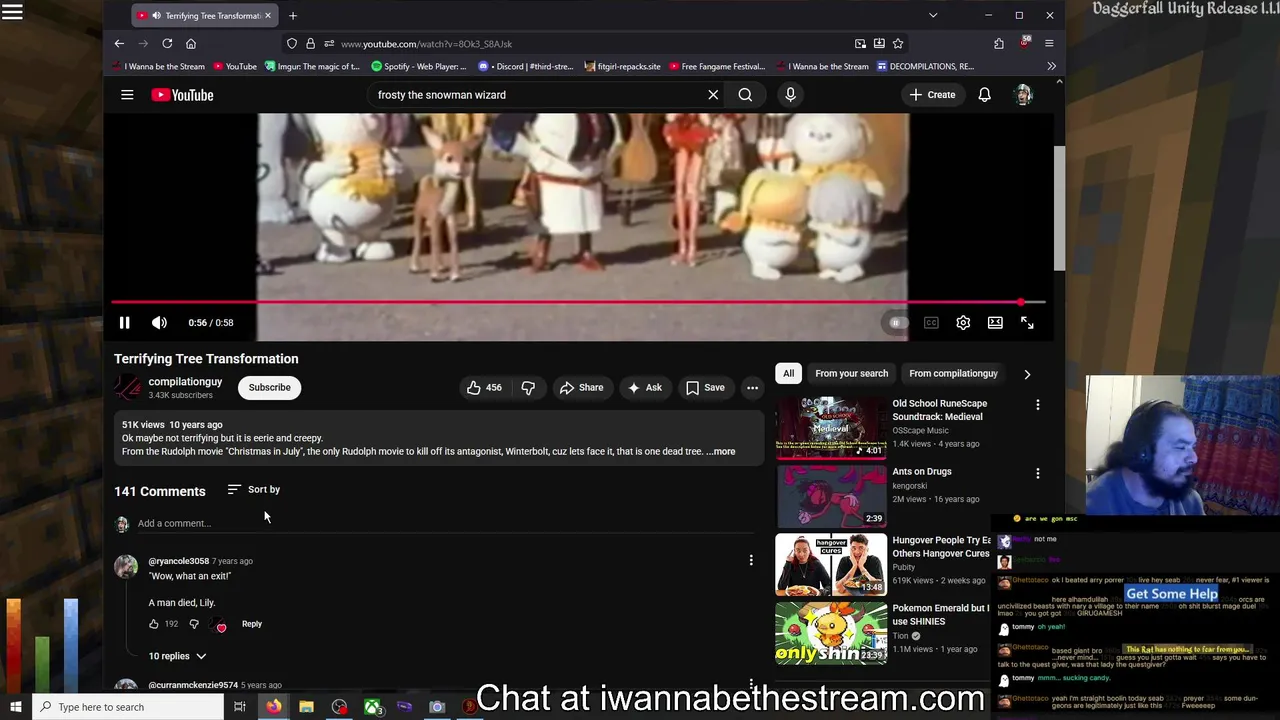This screenshot has width=1280, height=720.
Task: Run the YouTube magnifier search button
Action: pos(745,95)
